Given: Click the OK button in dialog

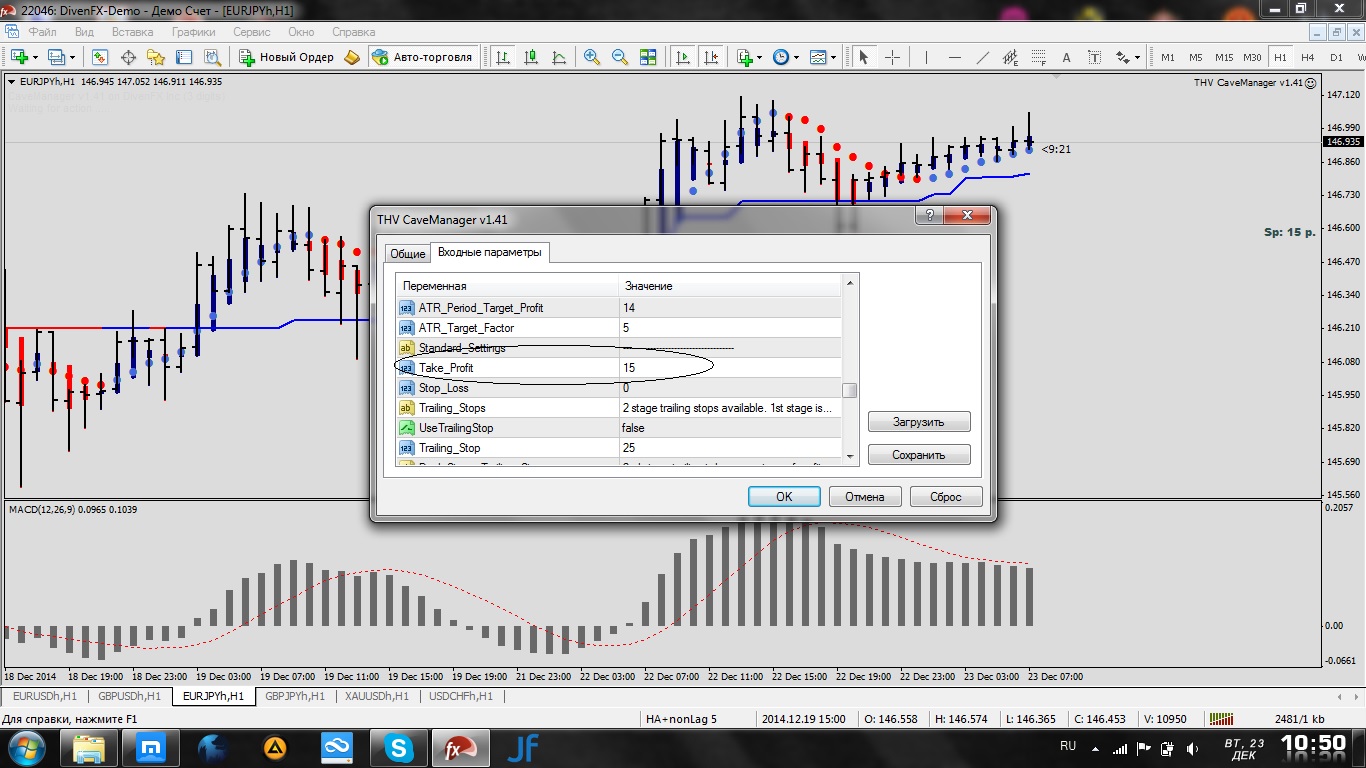Looking at the screenshot, I should (784, 496).
